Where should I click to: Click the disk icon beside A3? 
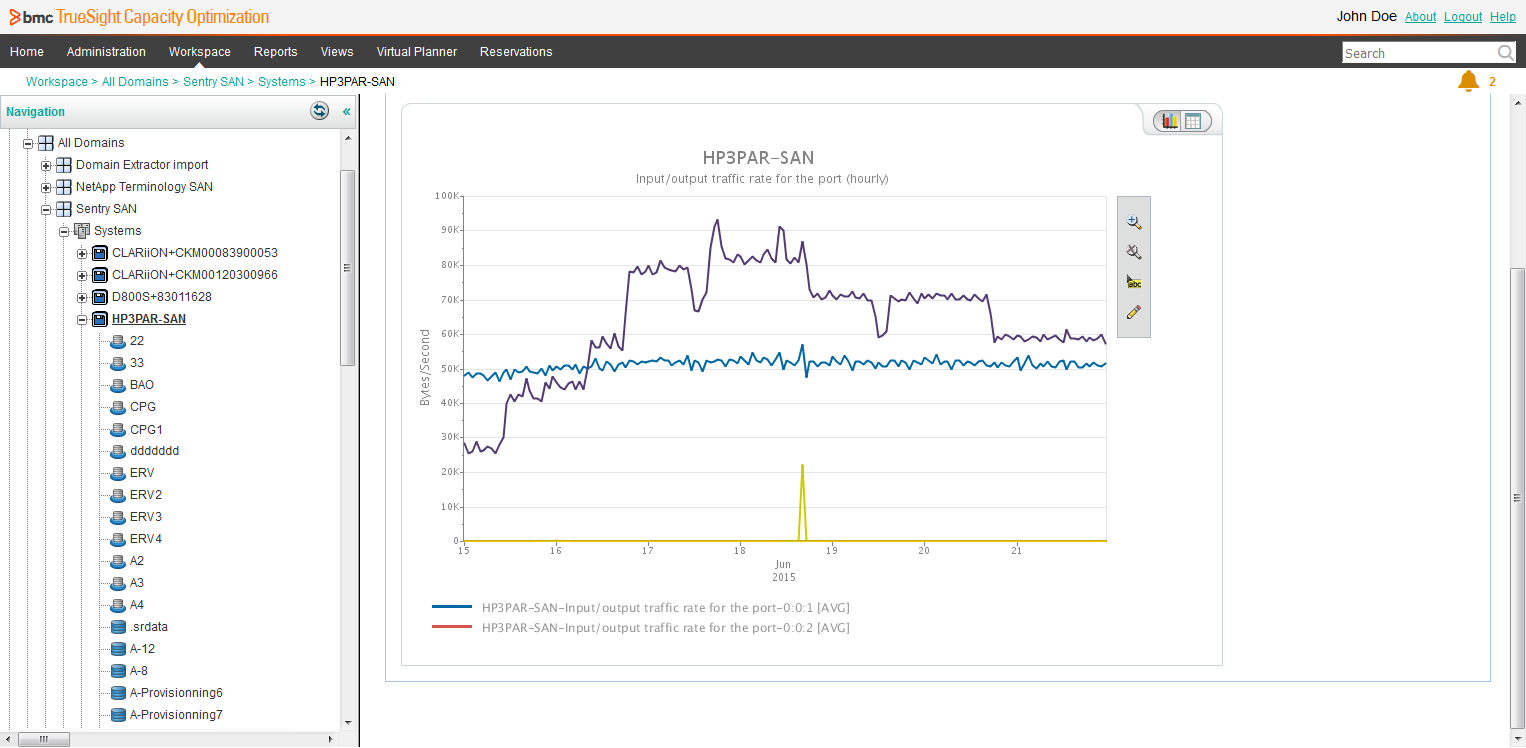click(x=118, y=583)
